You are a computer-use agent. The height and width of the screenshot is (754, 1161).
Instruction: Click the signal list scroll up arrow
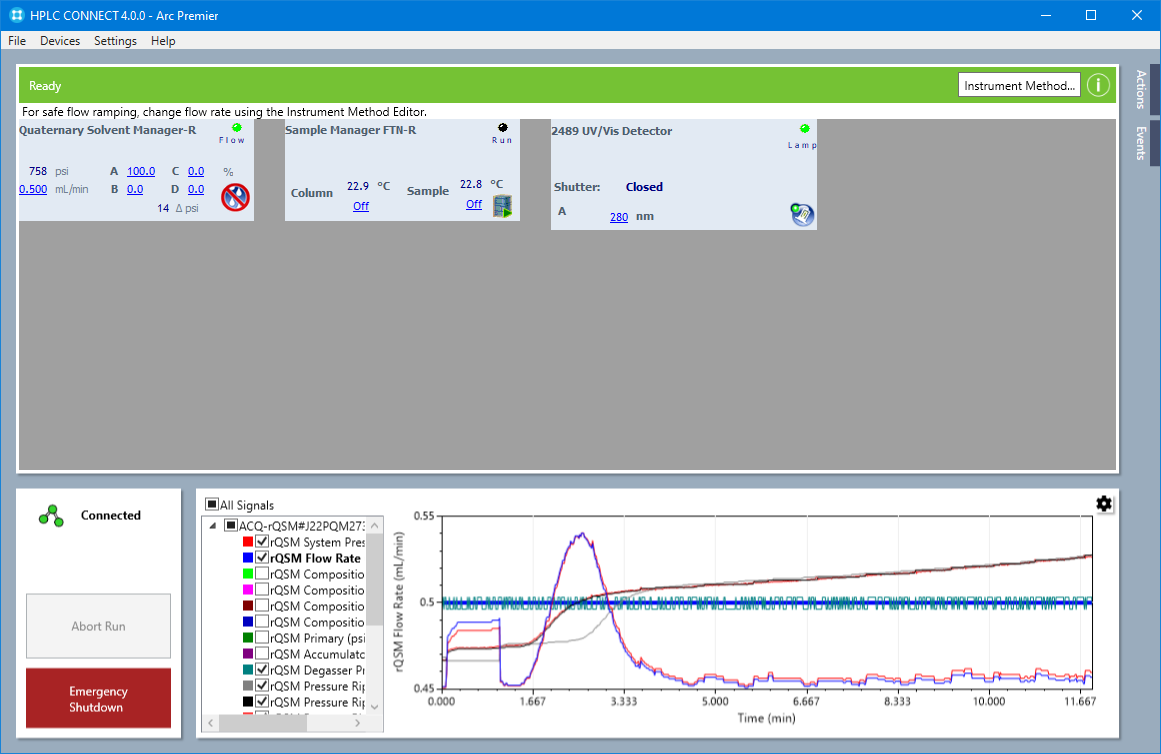(375, 525)
